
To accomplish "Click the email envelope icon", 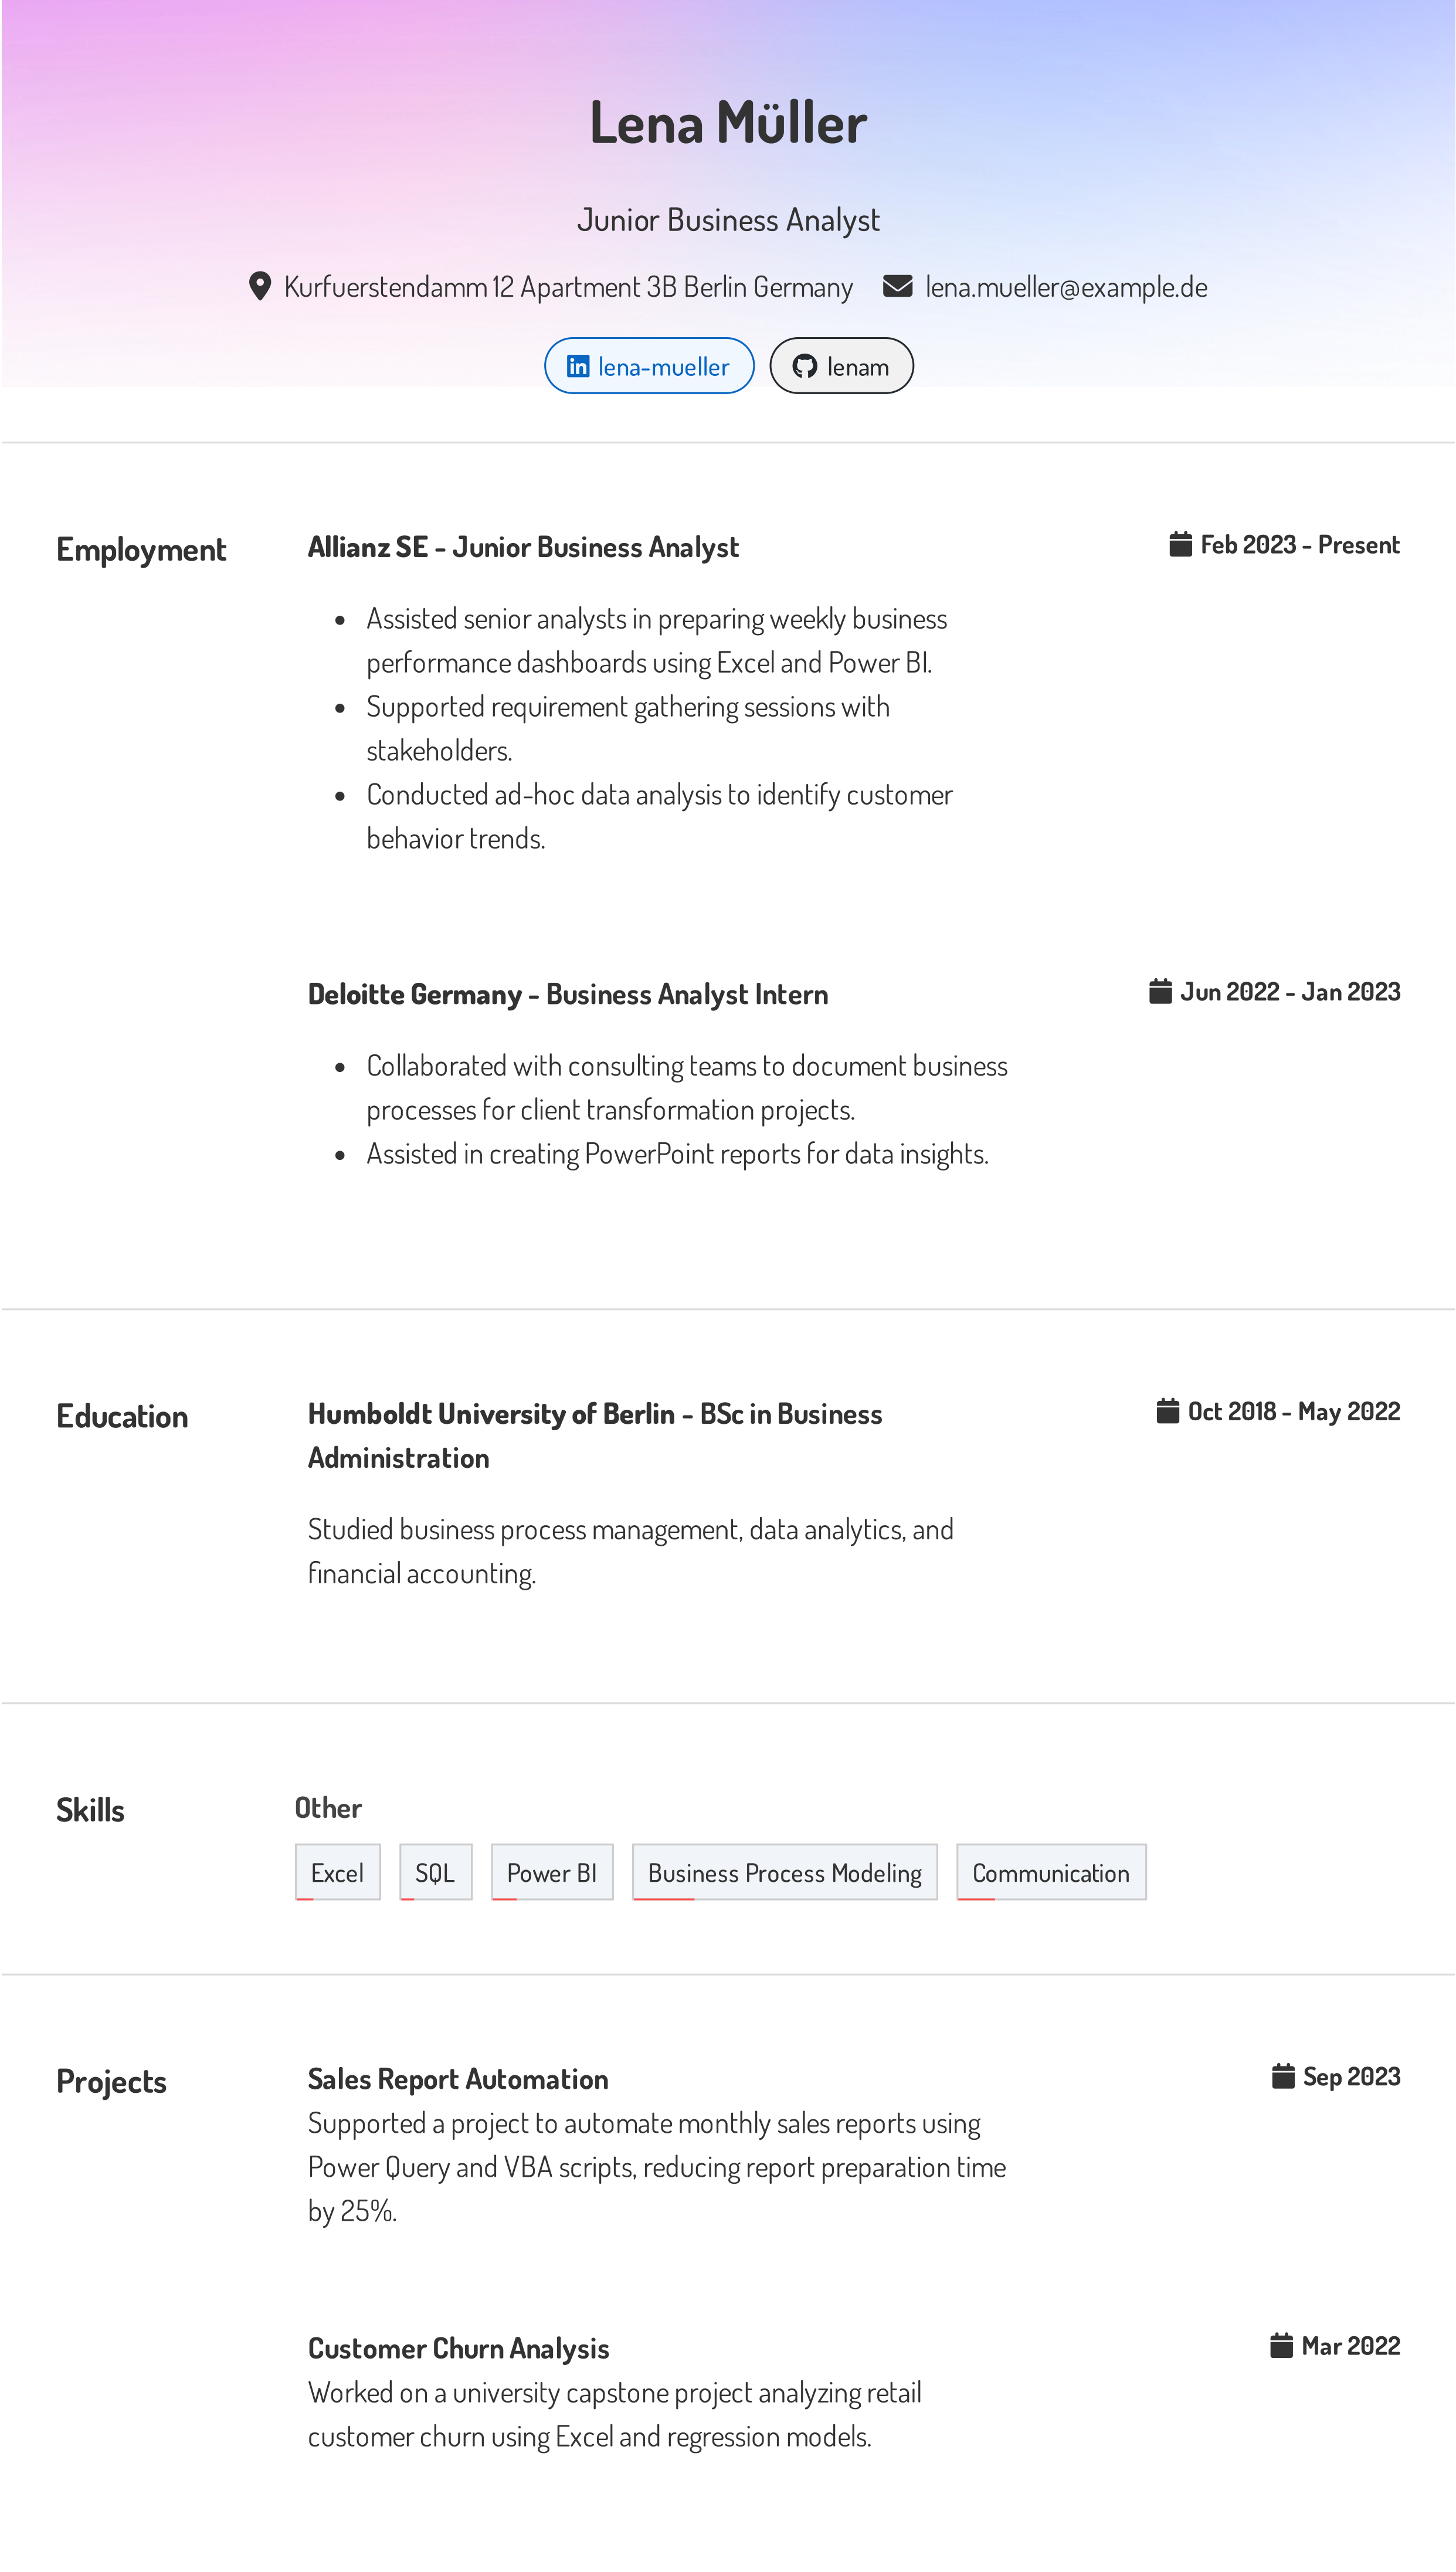I will point(897,287).
